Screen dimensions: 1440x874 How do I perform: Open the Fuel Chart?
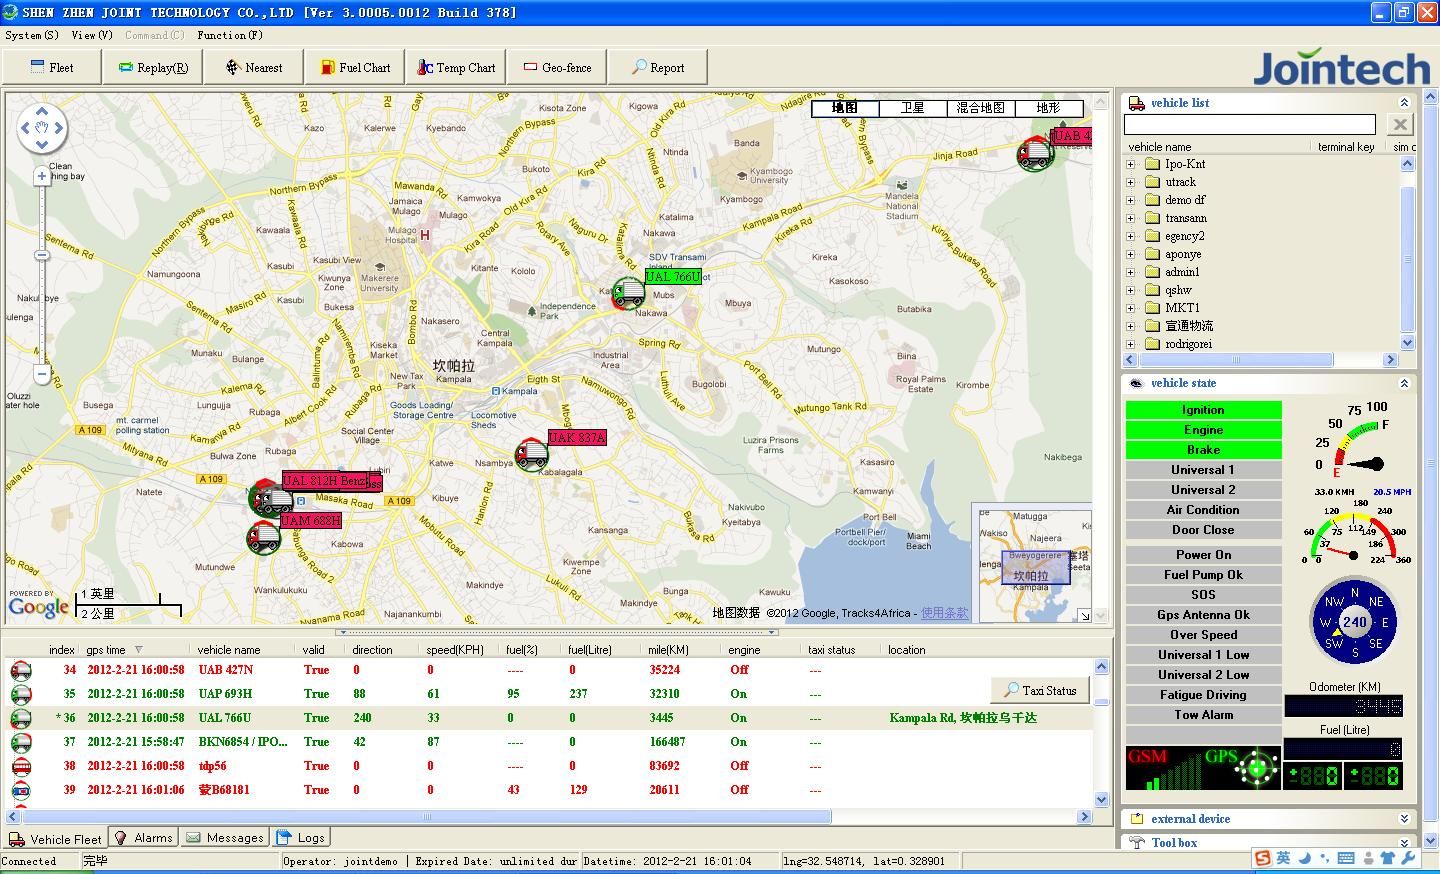point(355,68)
